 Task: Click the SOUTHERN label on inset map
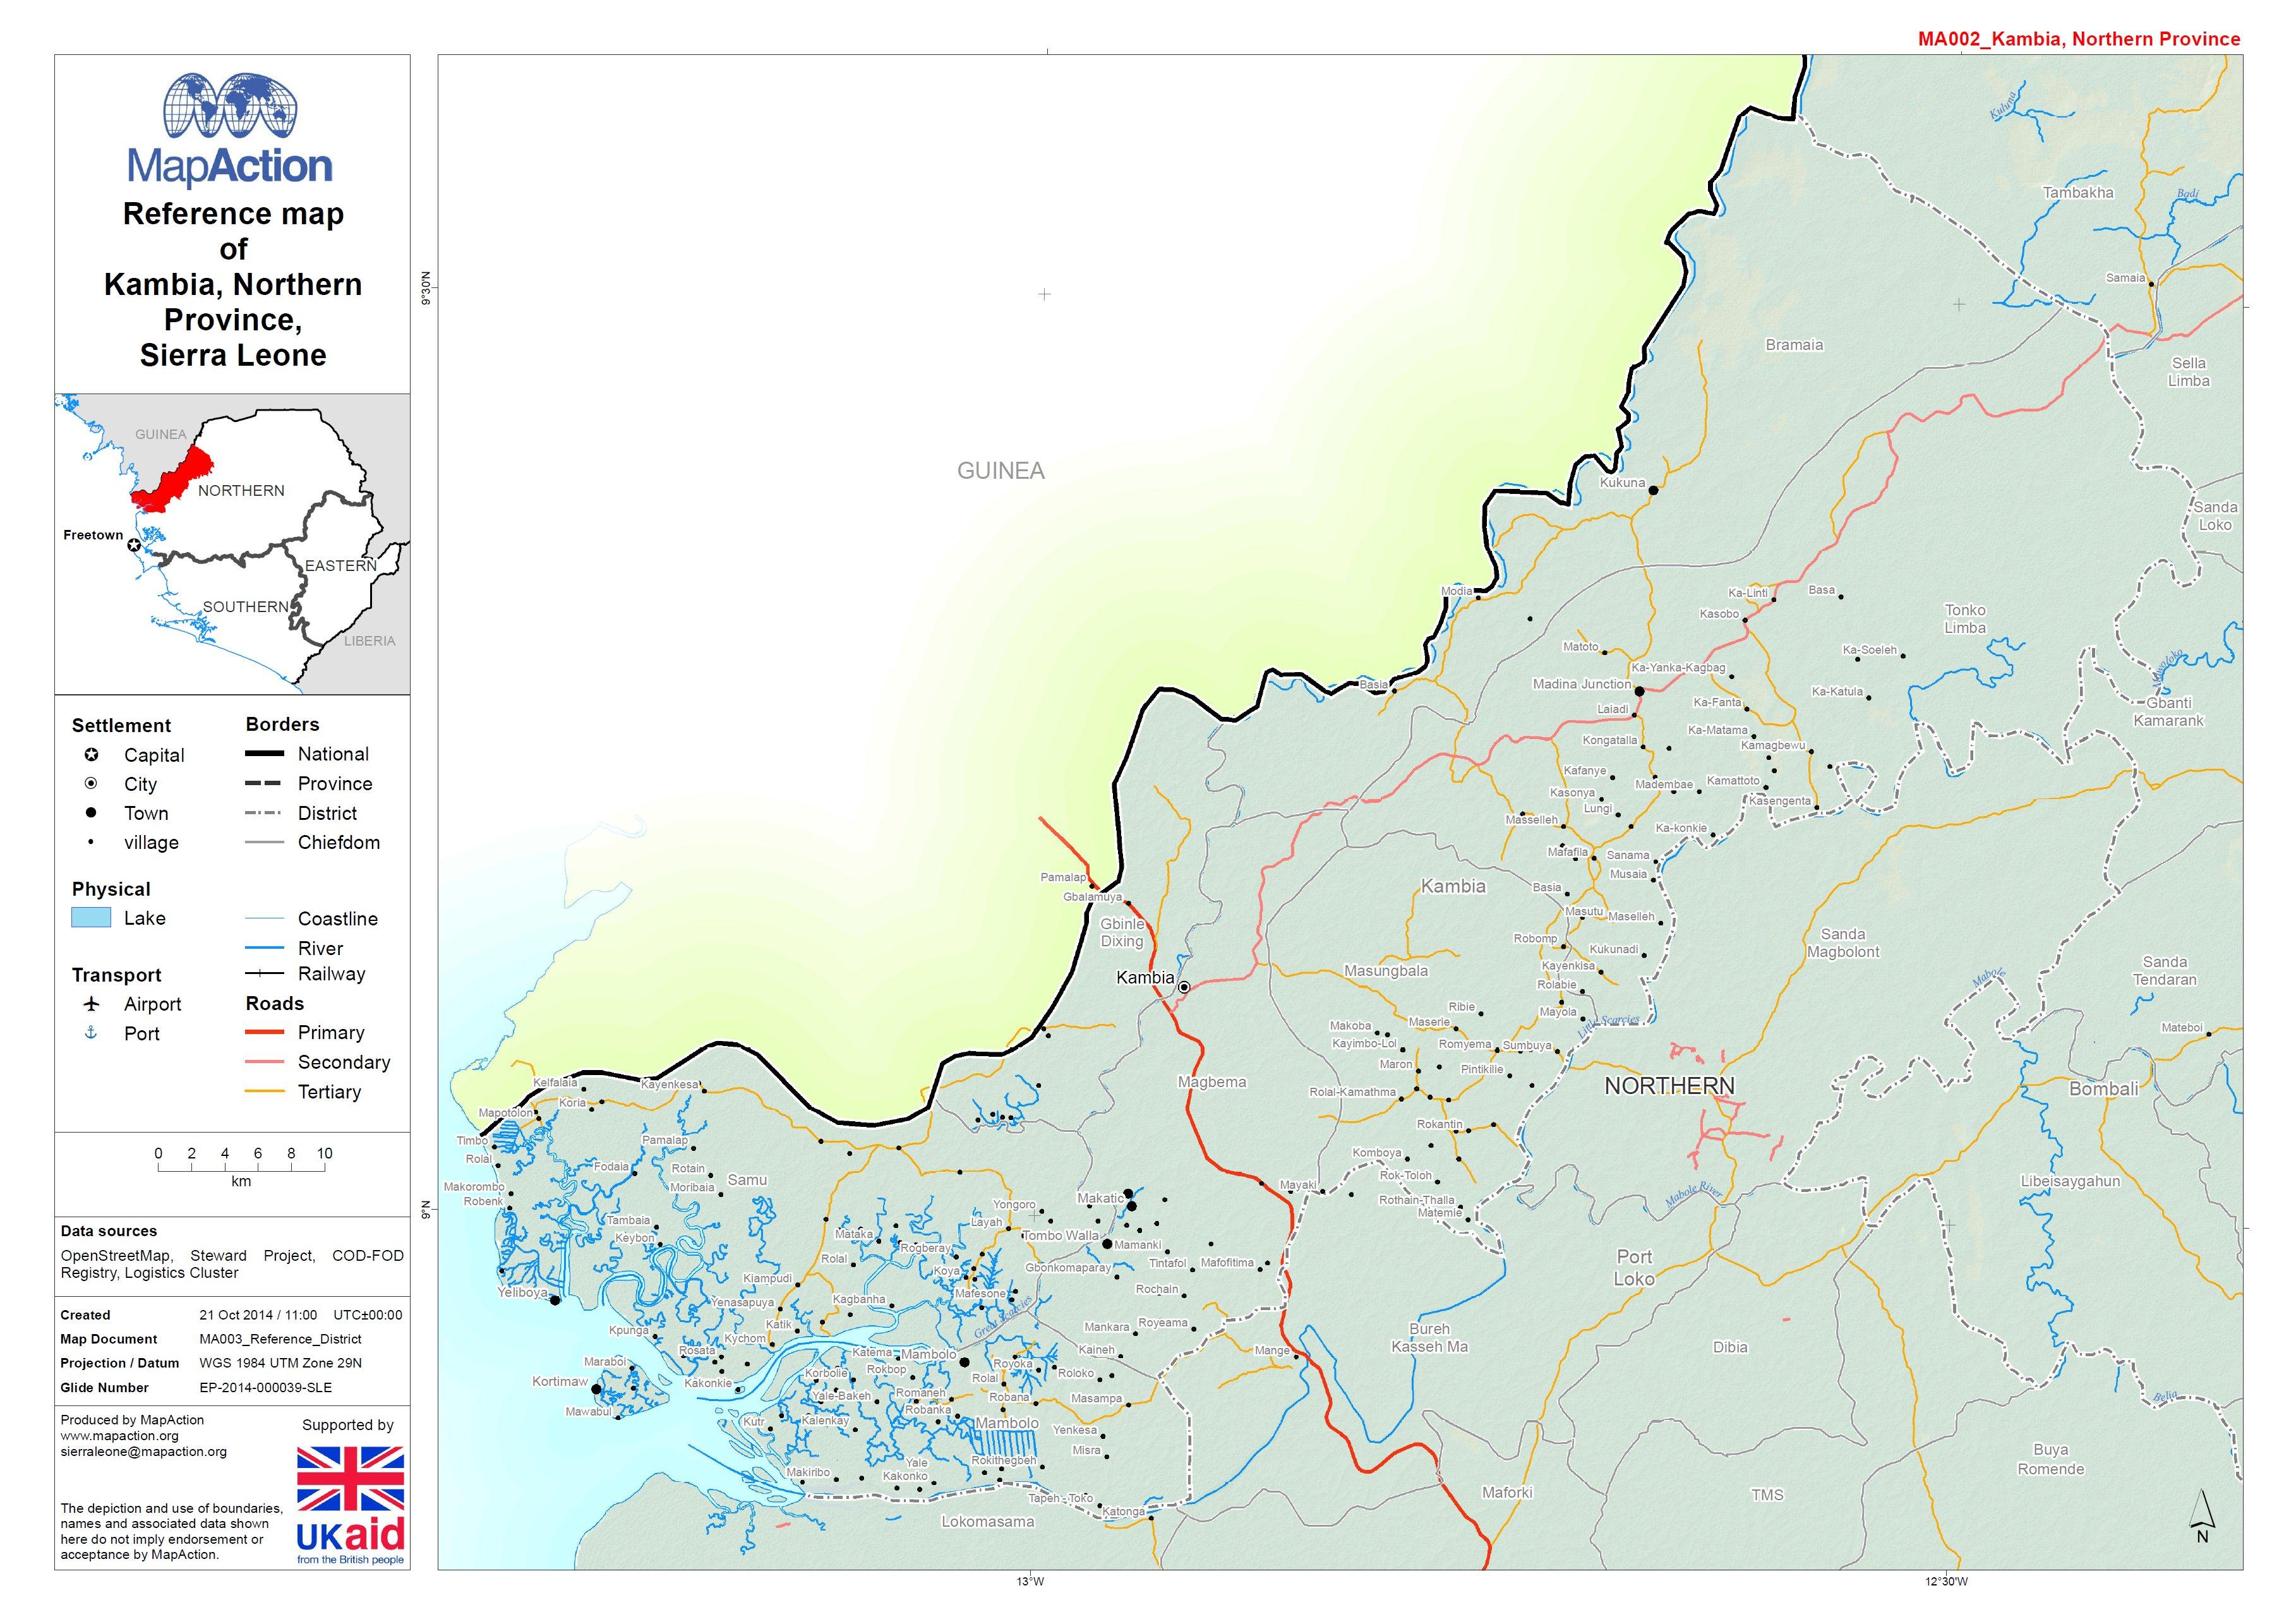click(x=245, y=607)
